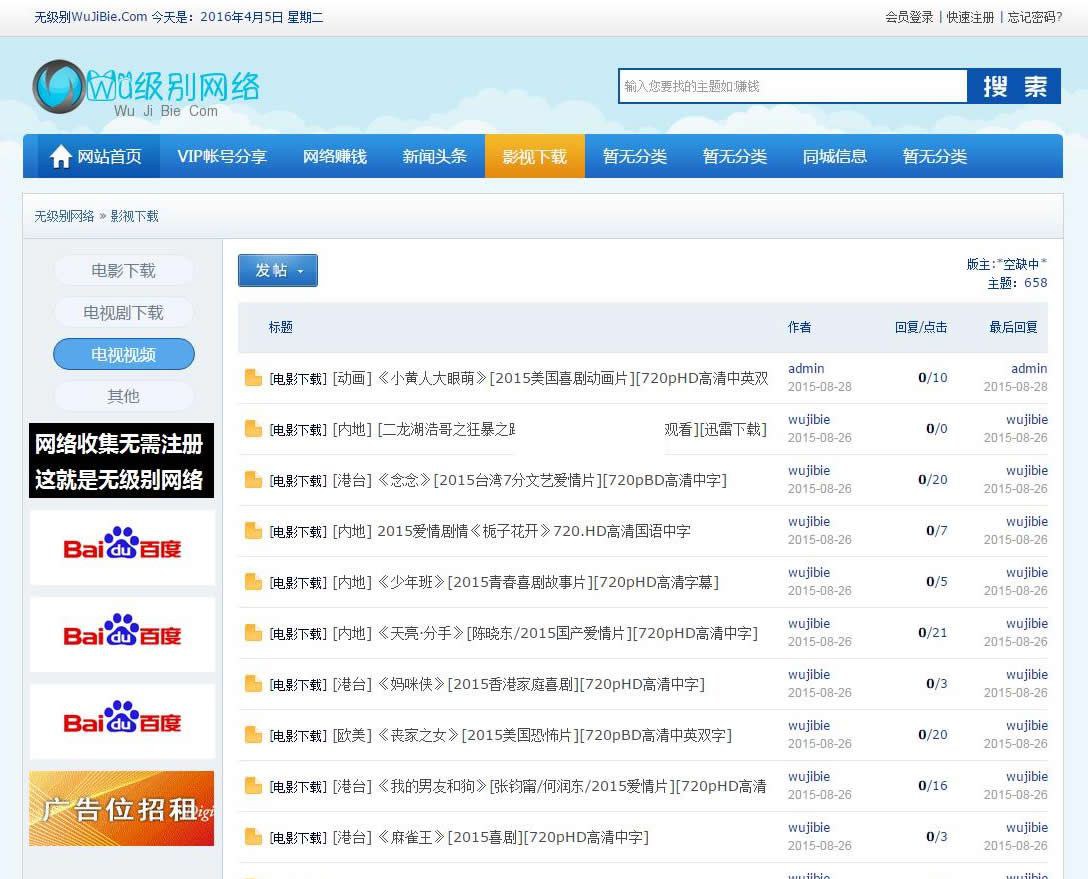Click second Baidu banner in sidebar
This screenshot has height=879, width=1088.
point(122,634)
